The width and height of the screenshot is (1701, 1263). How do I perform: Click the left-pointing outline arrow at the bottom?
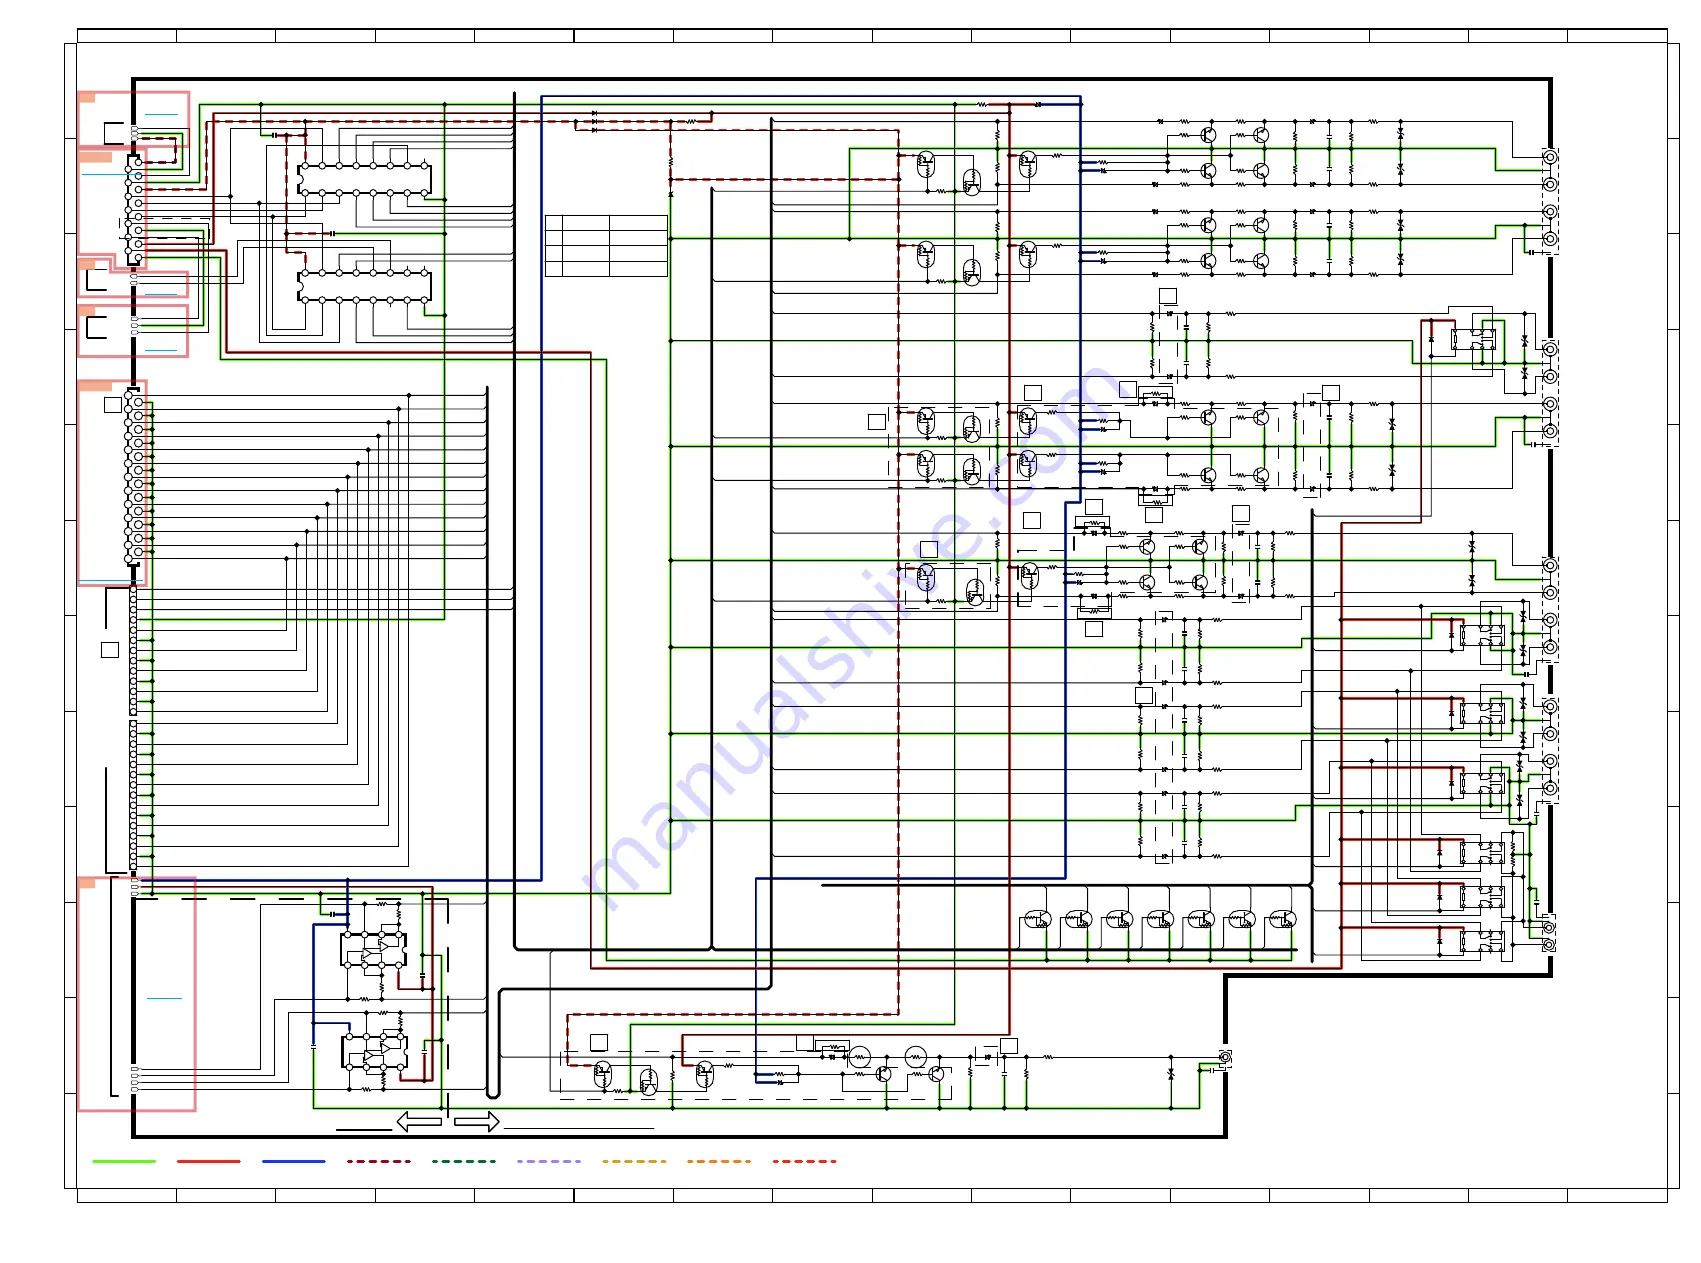(419, 1121)
